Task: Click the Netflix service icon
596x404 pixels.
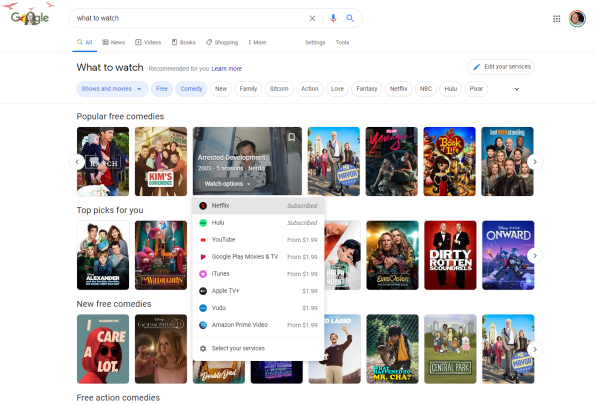Action: pos(203,206)
